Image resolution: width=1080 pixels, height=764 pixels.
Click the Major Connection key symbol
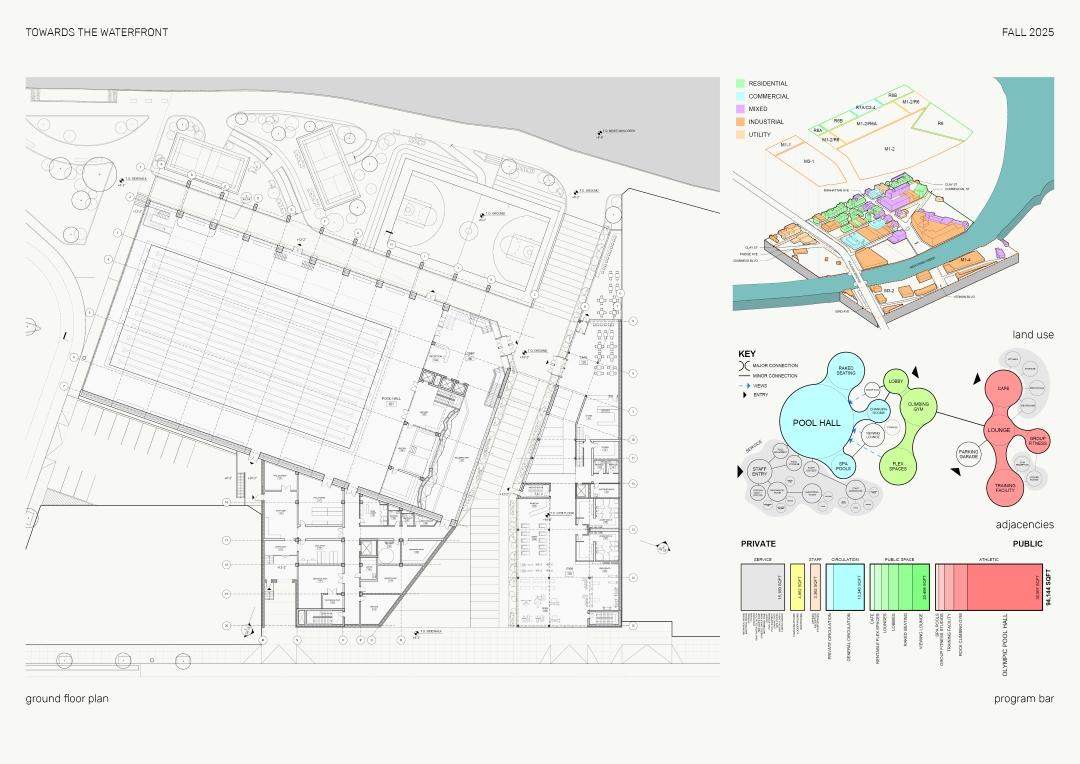744,365
